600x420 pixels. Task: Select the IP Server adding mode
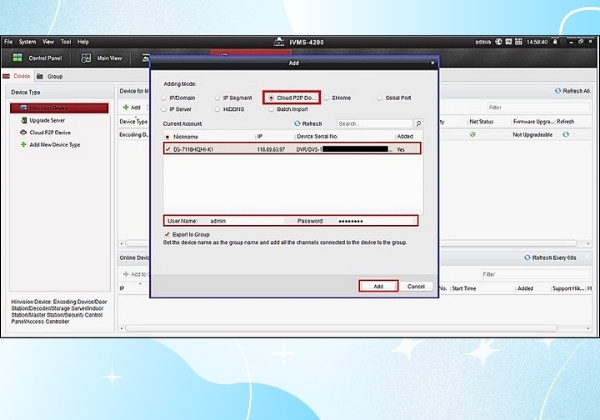(164, 109)
